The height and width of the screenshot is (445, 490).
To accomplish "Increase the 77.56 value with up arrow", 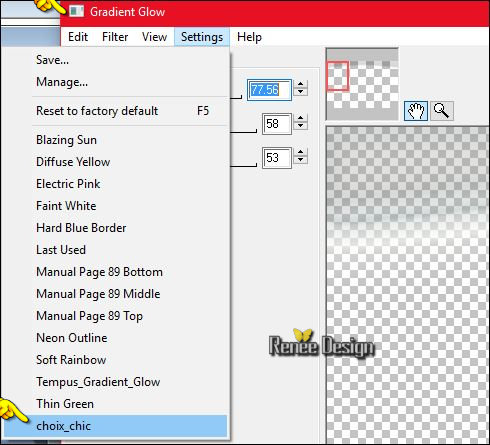I will point(301,84).
